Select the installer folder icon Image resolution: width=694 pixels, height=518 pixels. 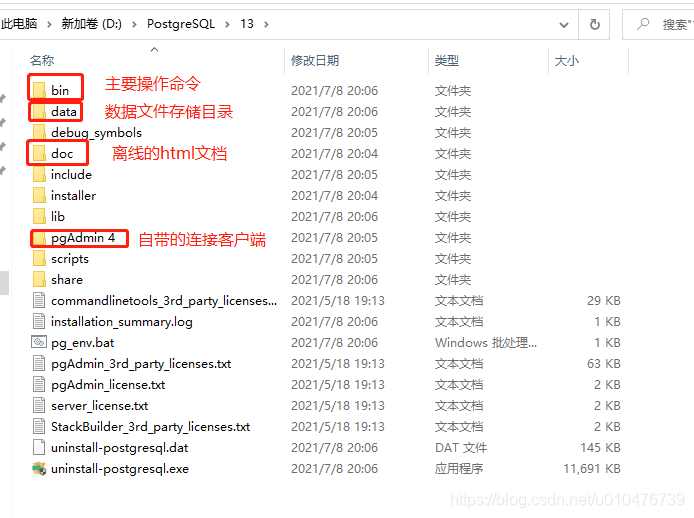(39, 195)
